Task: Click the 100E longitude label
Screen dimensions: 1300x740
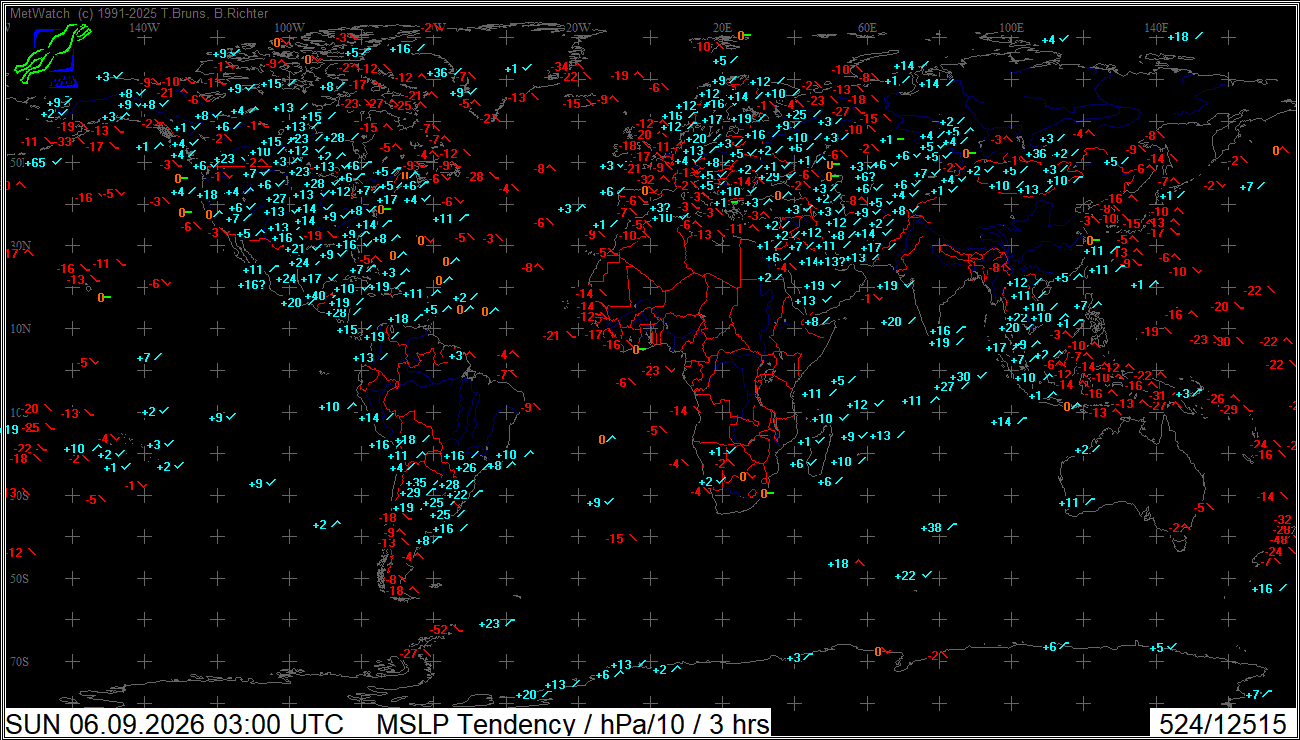Action: coord(1011,27)
